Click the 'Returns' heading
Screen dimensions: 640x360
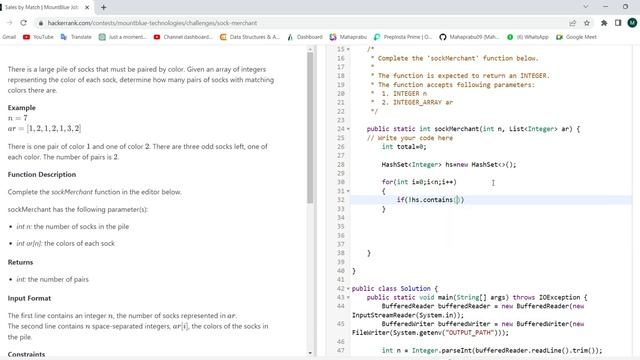20,262
